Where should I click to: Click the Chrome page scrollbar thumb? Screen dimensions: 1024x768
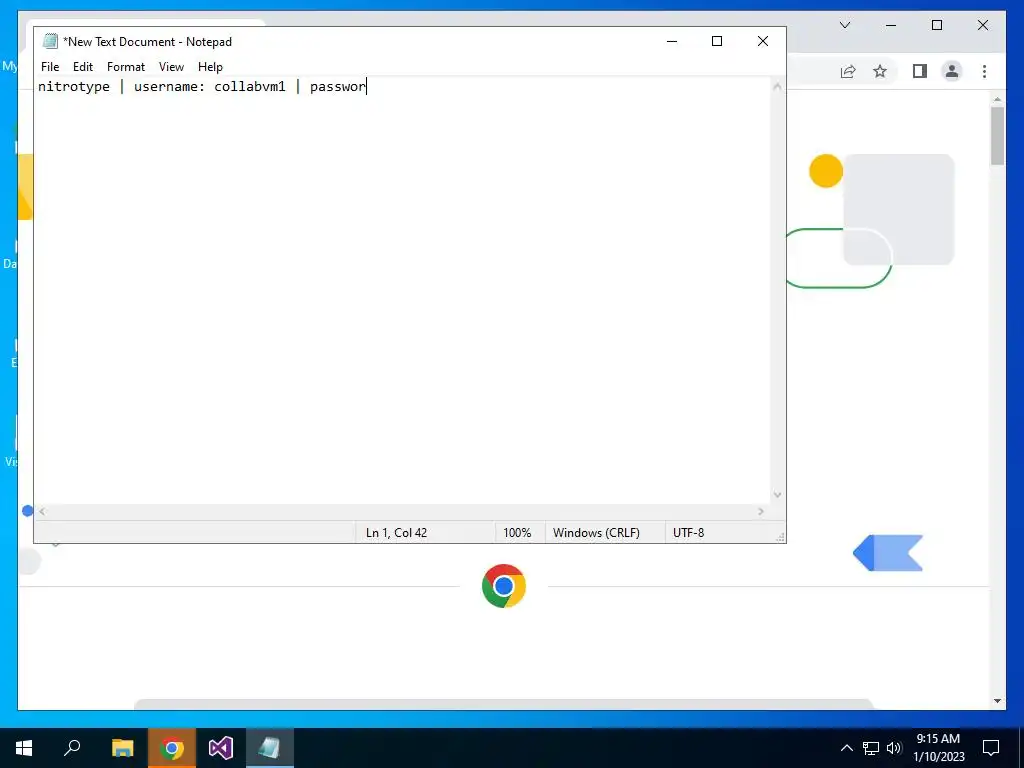(997, 136)
